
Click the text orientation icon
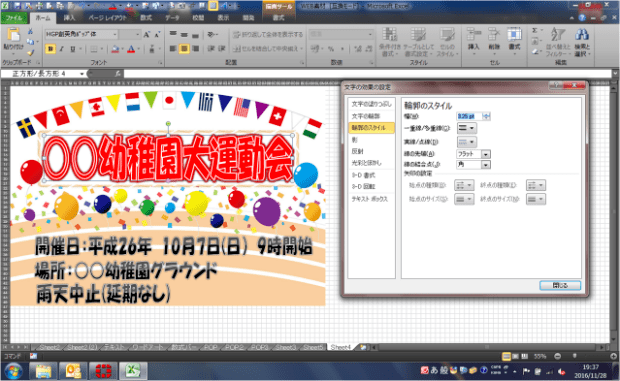pos(212,34)
